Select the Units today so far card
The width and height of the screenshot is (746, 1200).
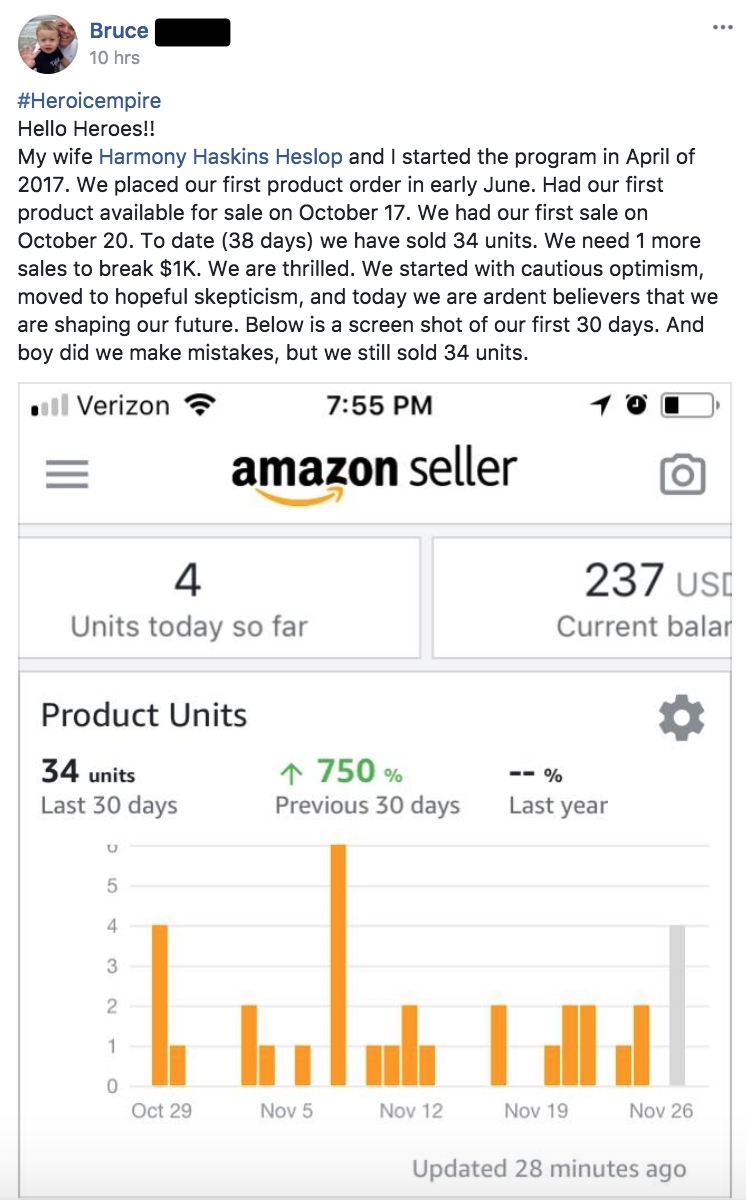pos(219,598)
